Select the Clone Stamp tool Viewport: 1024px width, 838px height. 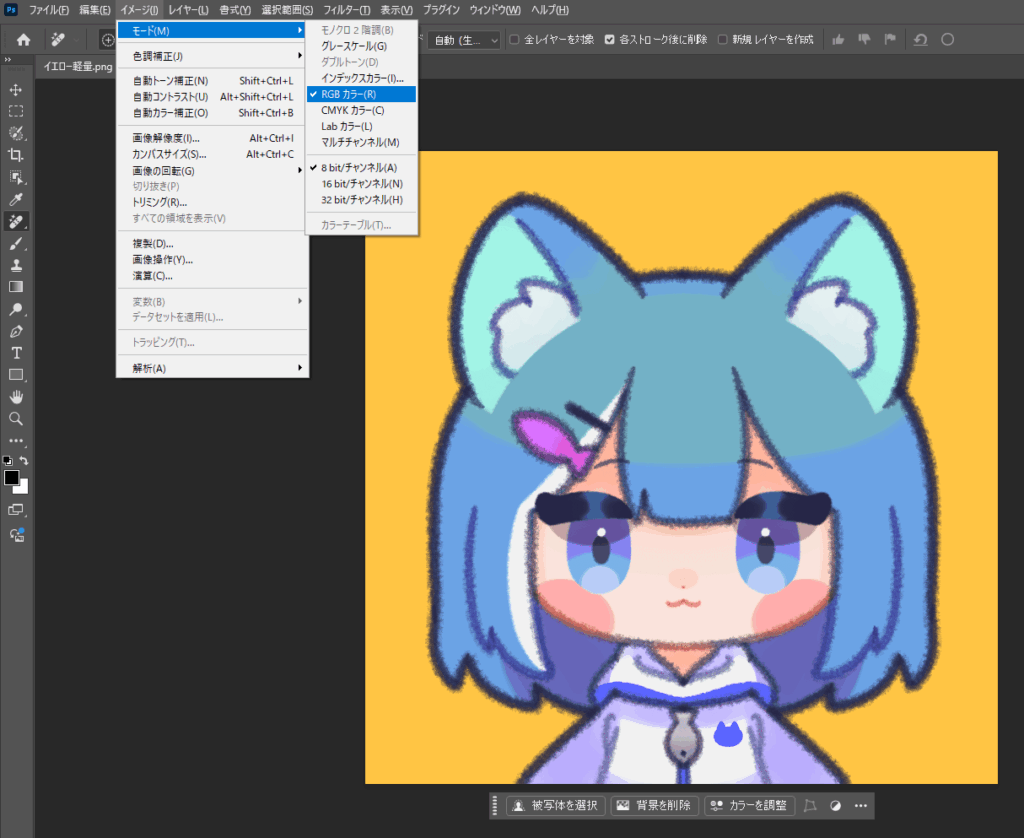click(16, 265)
